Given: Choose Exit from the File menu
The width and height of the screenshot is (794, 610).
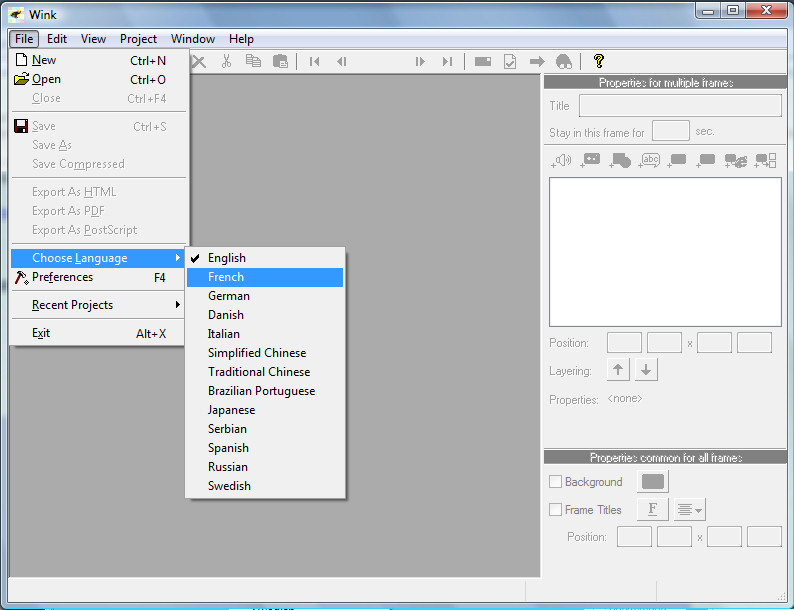Looking at the screenshot, I should (97, 333).
